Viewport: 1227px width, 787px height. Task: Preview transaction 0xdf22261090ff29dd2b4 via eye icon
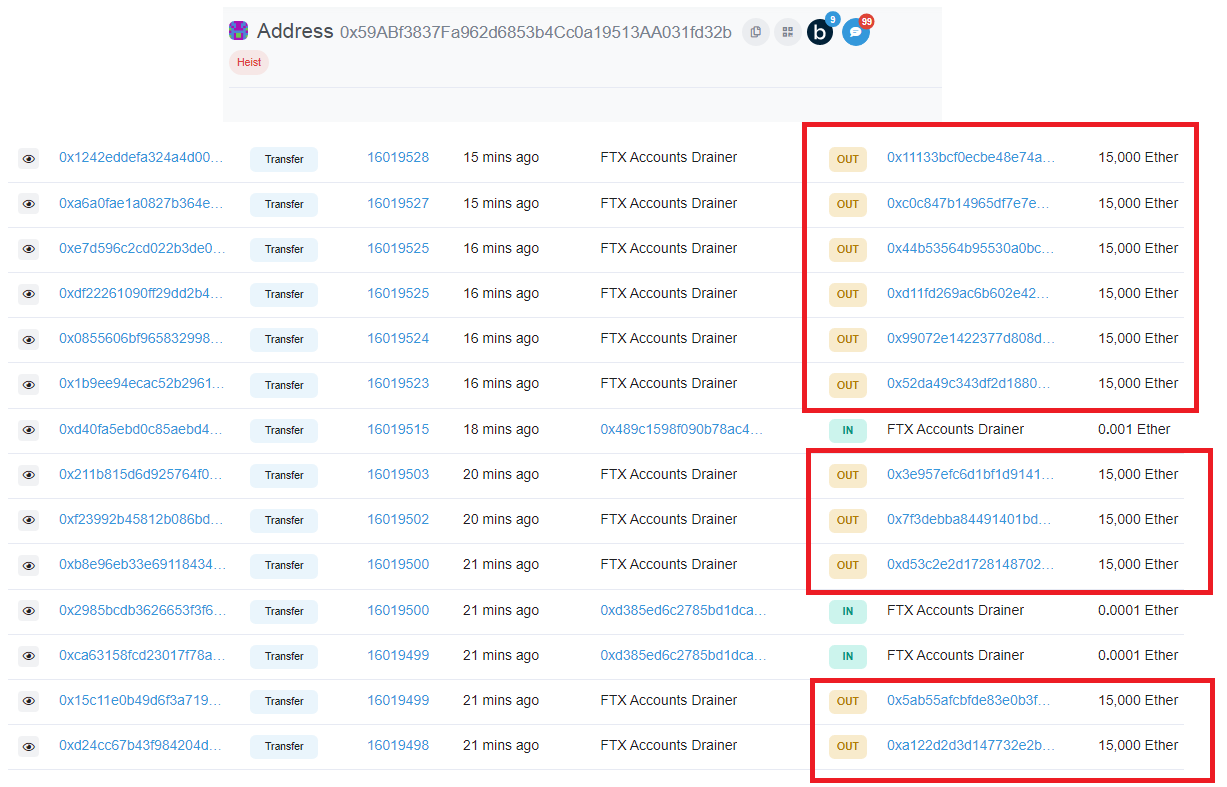click(x=29, y=294)
